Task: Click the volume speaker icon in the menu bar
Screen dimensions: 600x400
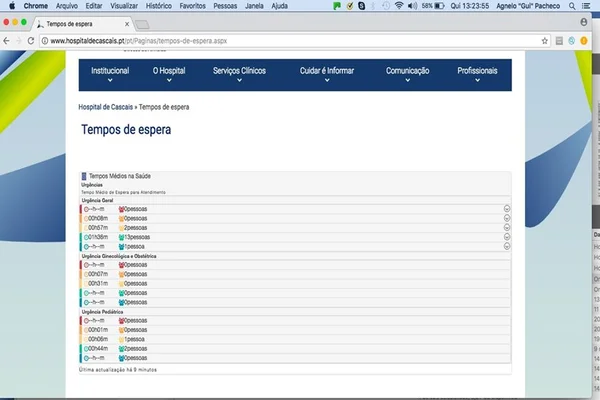Action: coord(412,6)
